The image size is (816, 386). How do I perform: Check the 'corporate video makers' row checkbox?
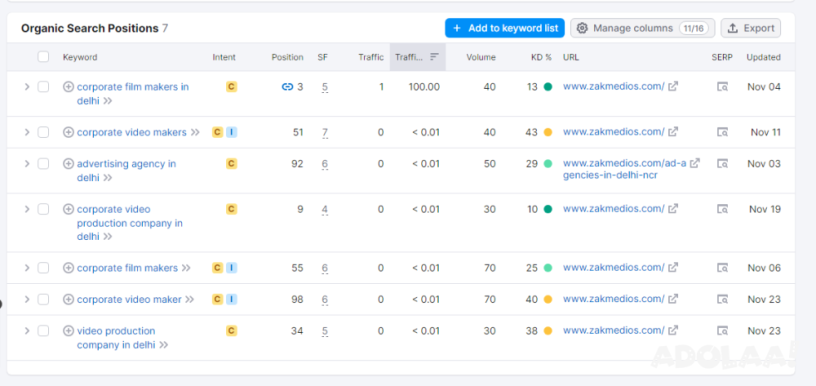[43, 132]
